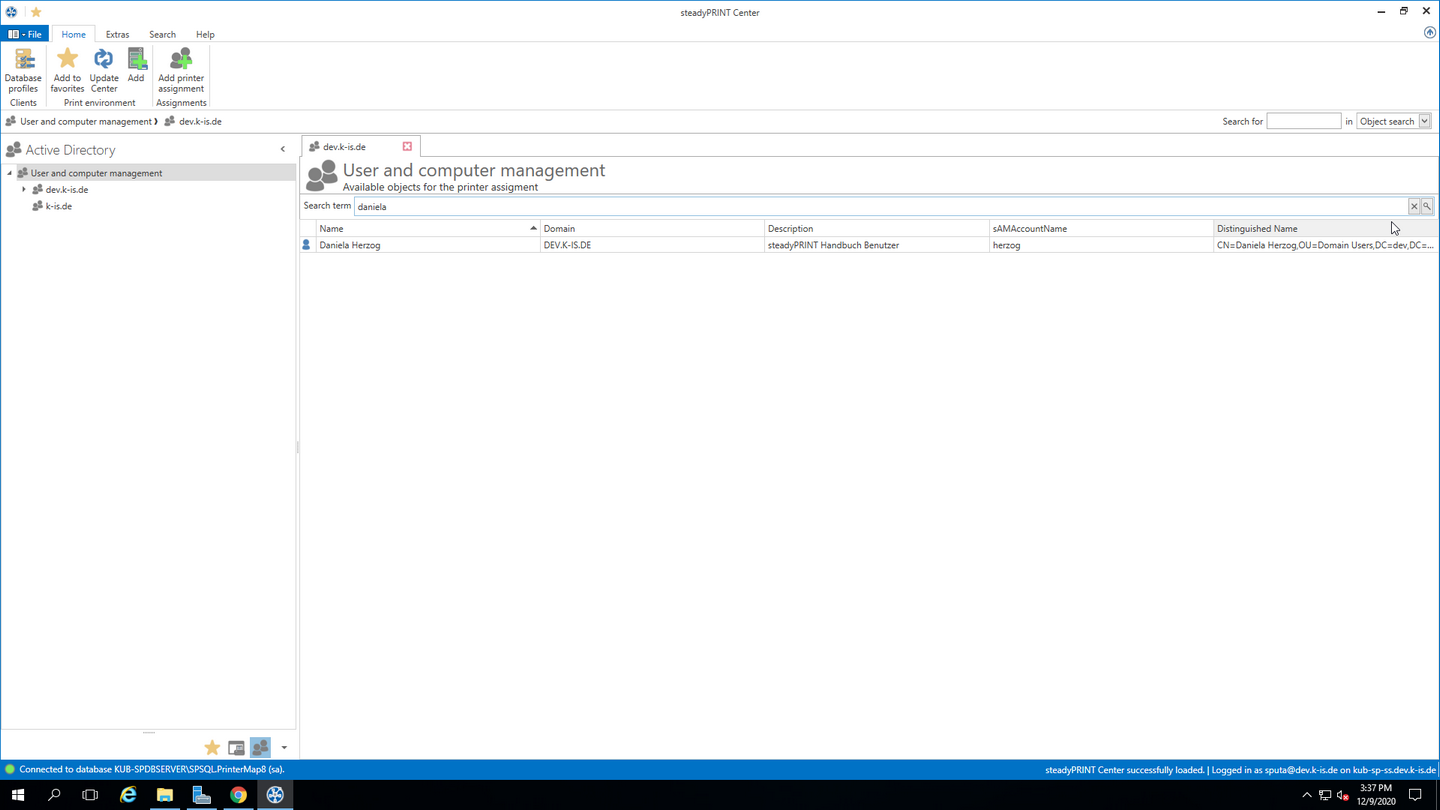The width and height of the screenshot is (1440, 810).
Task: Click the Search for input field
Action: [1304, 121]
